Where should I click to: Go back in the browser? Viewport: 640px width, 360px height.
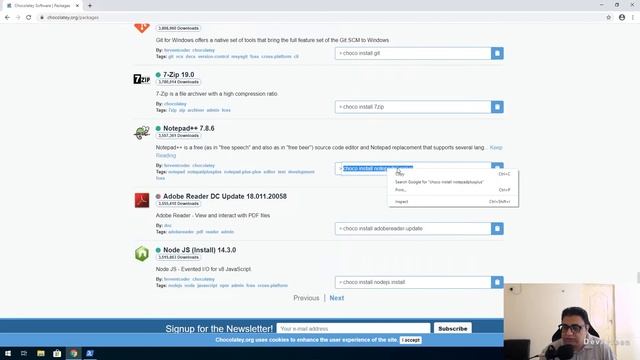pos(7,18)
